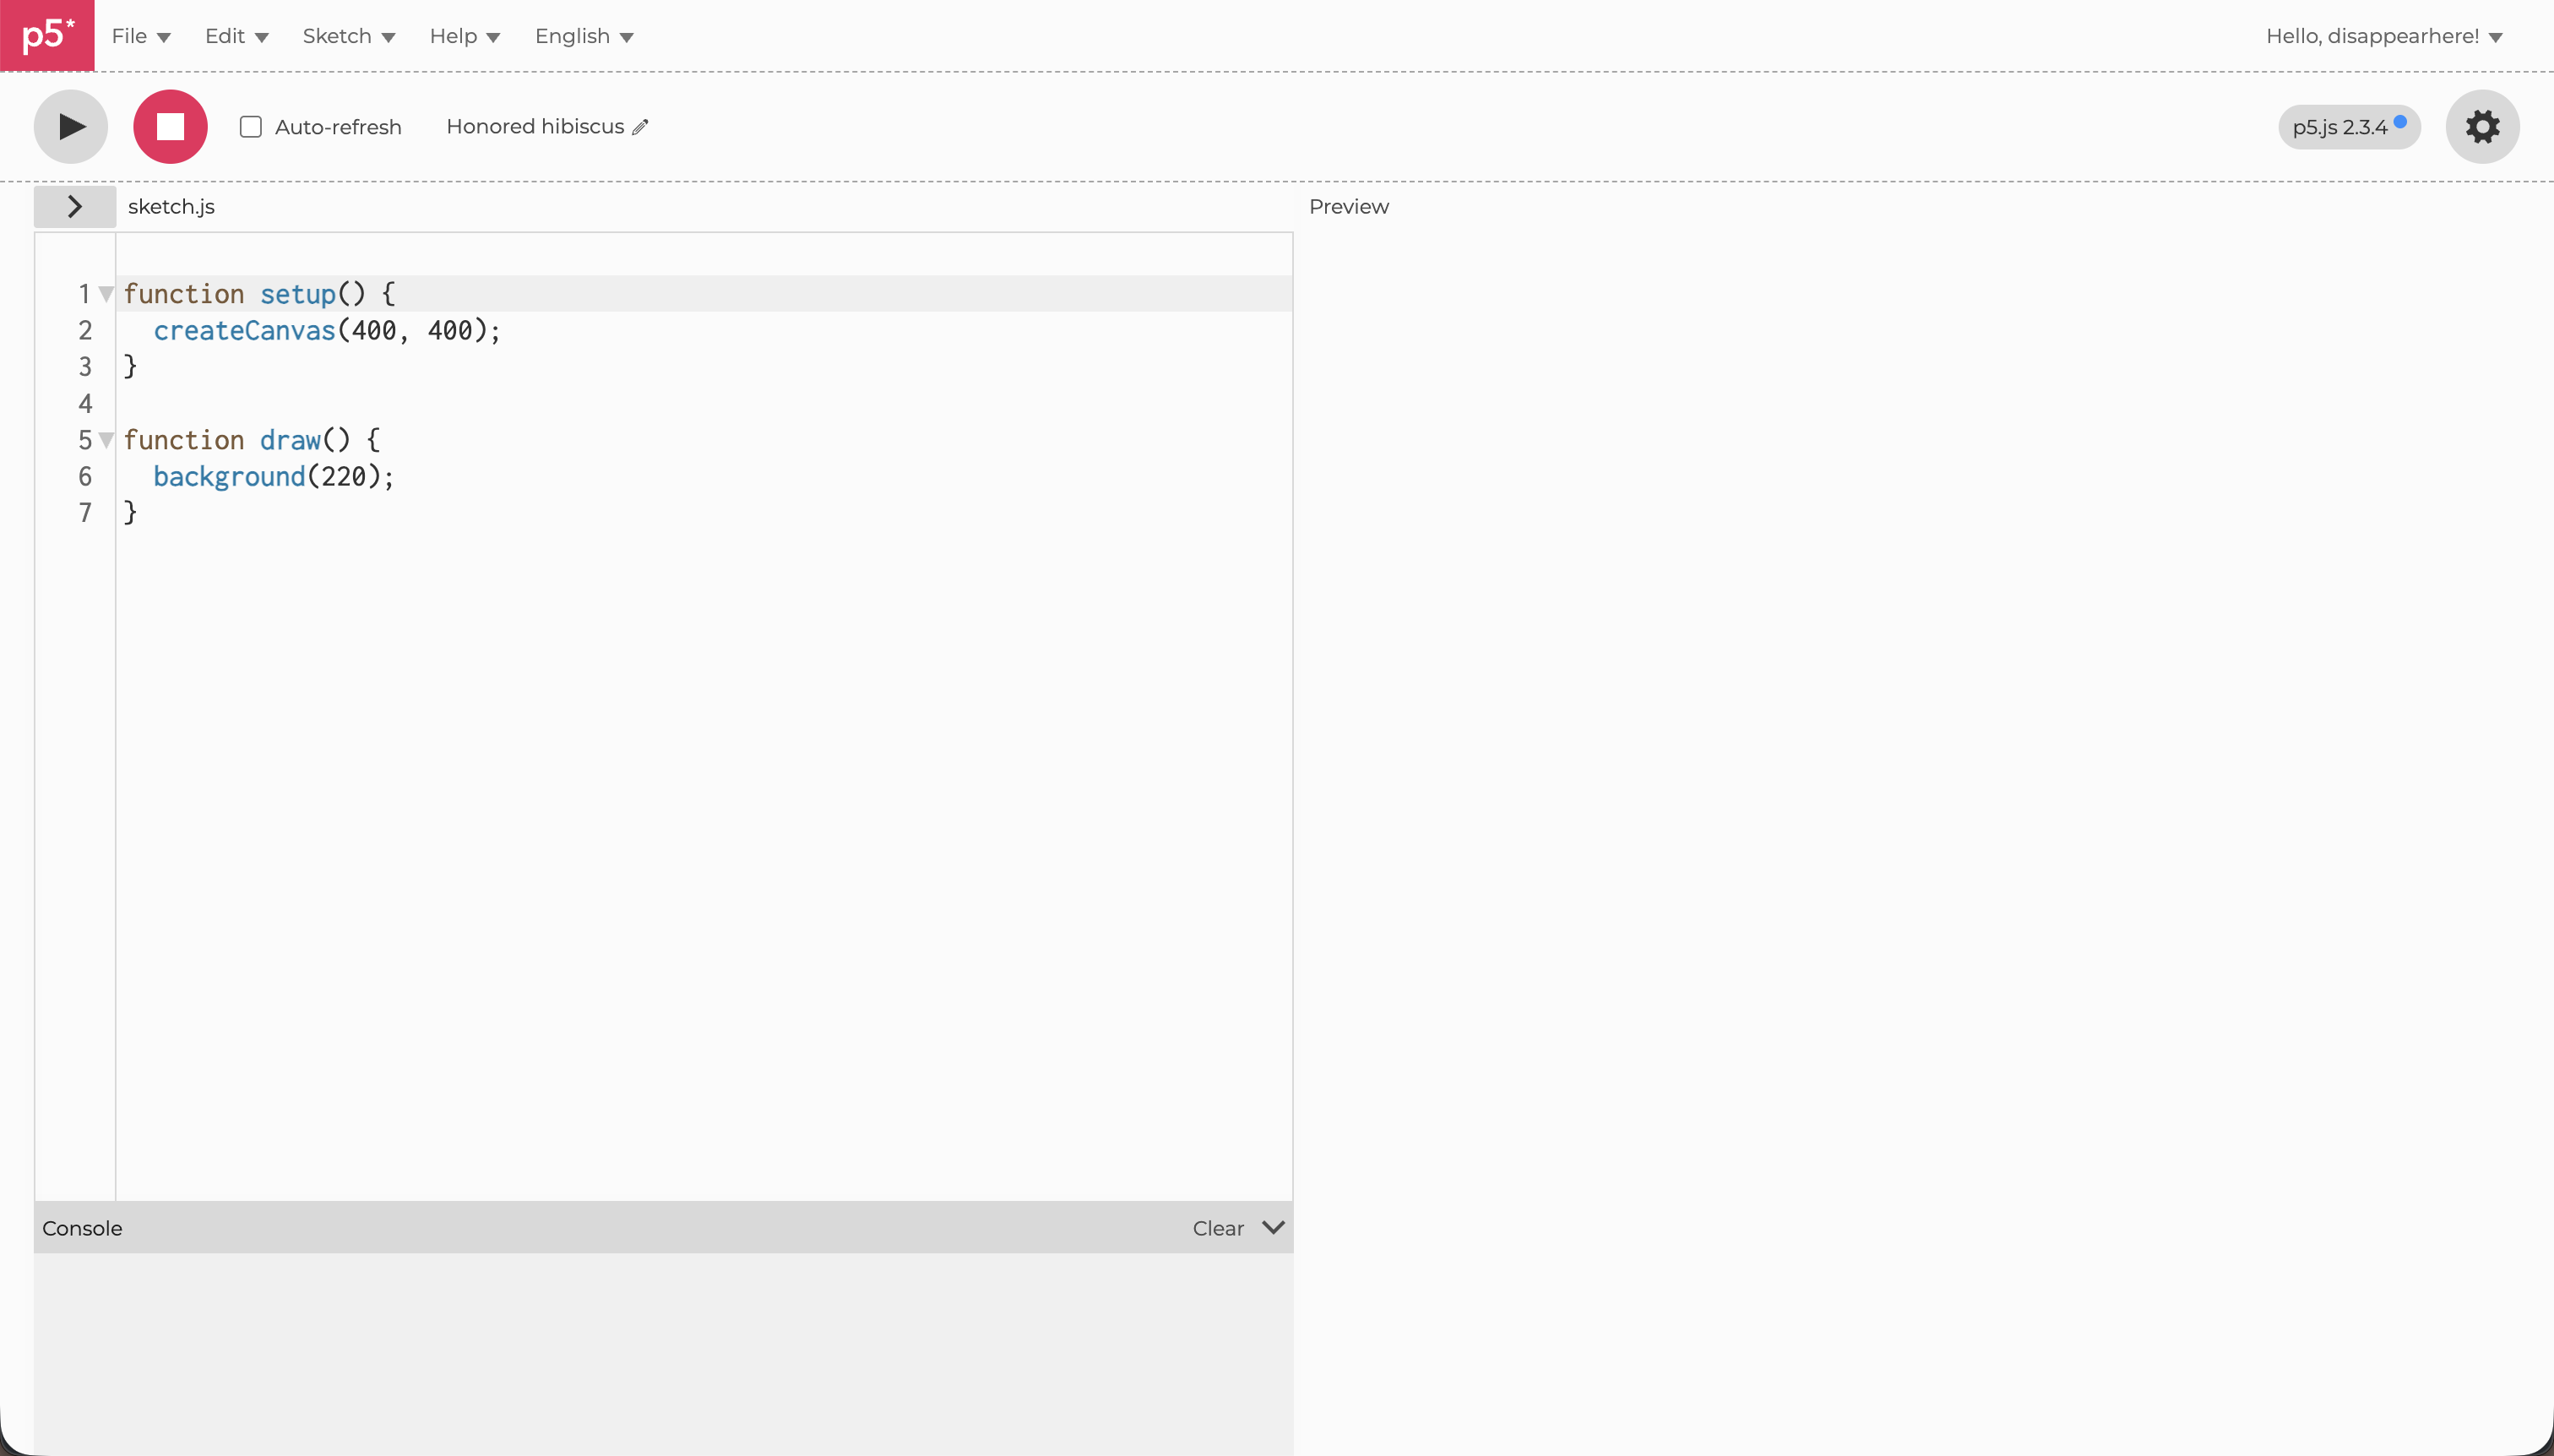The height and width of the screenshot is (1456, 2554).
Task: Click the p5 logo home icon
Action: click(x=47, y=35)
